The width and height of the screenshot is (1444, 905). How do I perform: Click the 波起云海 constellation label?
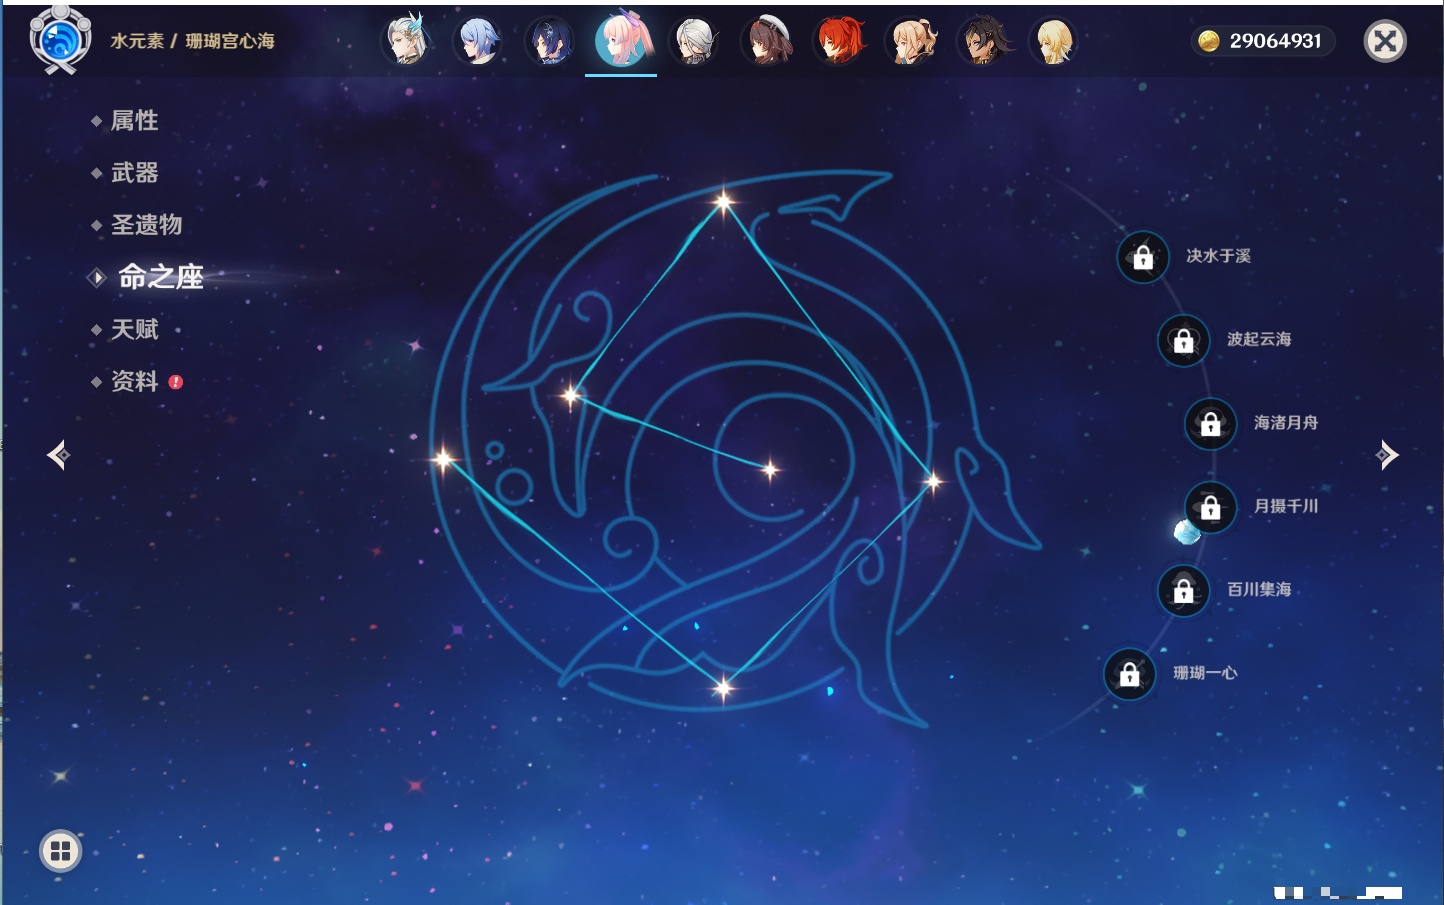tap(1259, 339)
